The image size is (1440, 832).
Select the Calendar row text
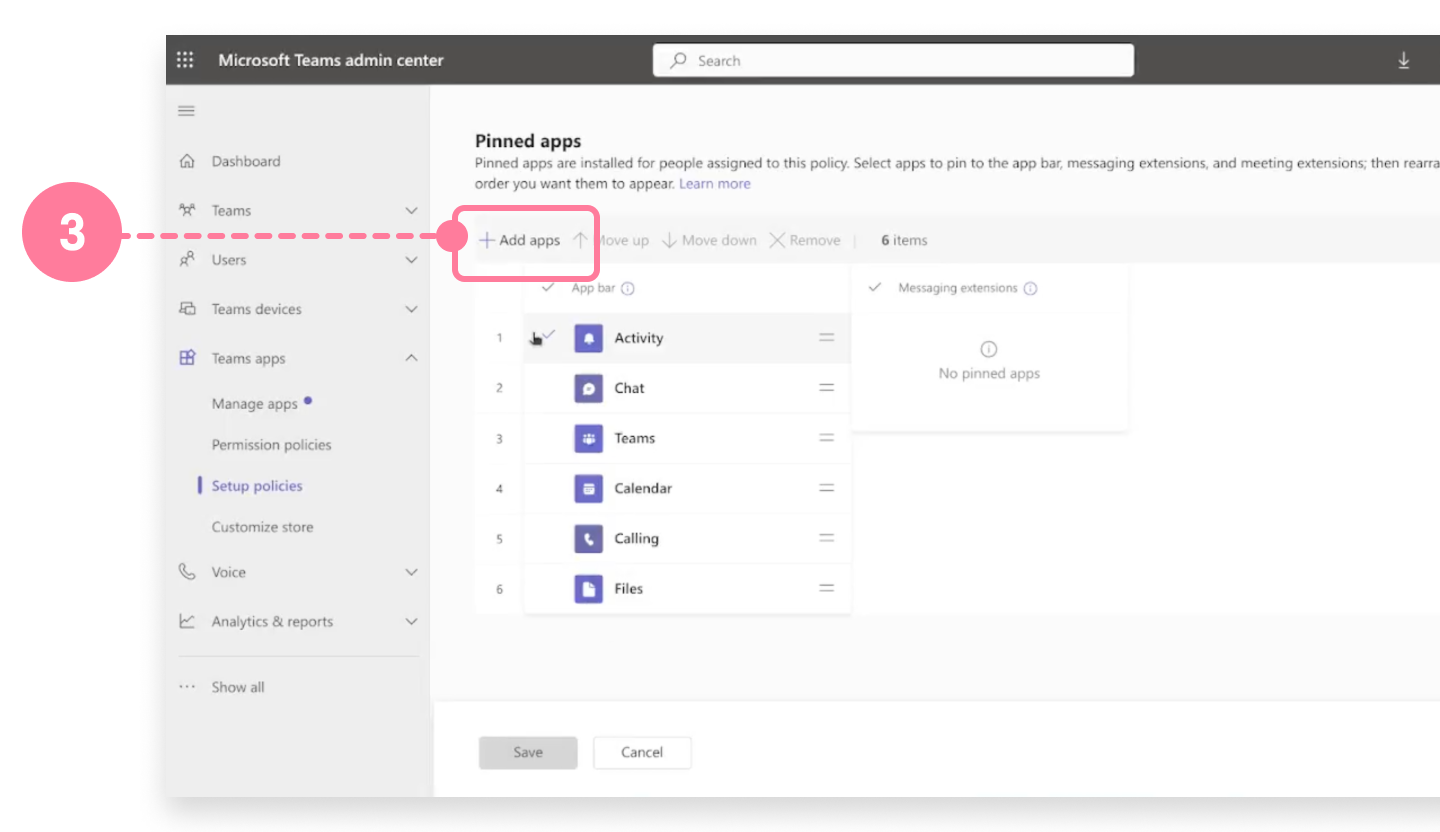pyautogui.click(x=643, y=488)
